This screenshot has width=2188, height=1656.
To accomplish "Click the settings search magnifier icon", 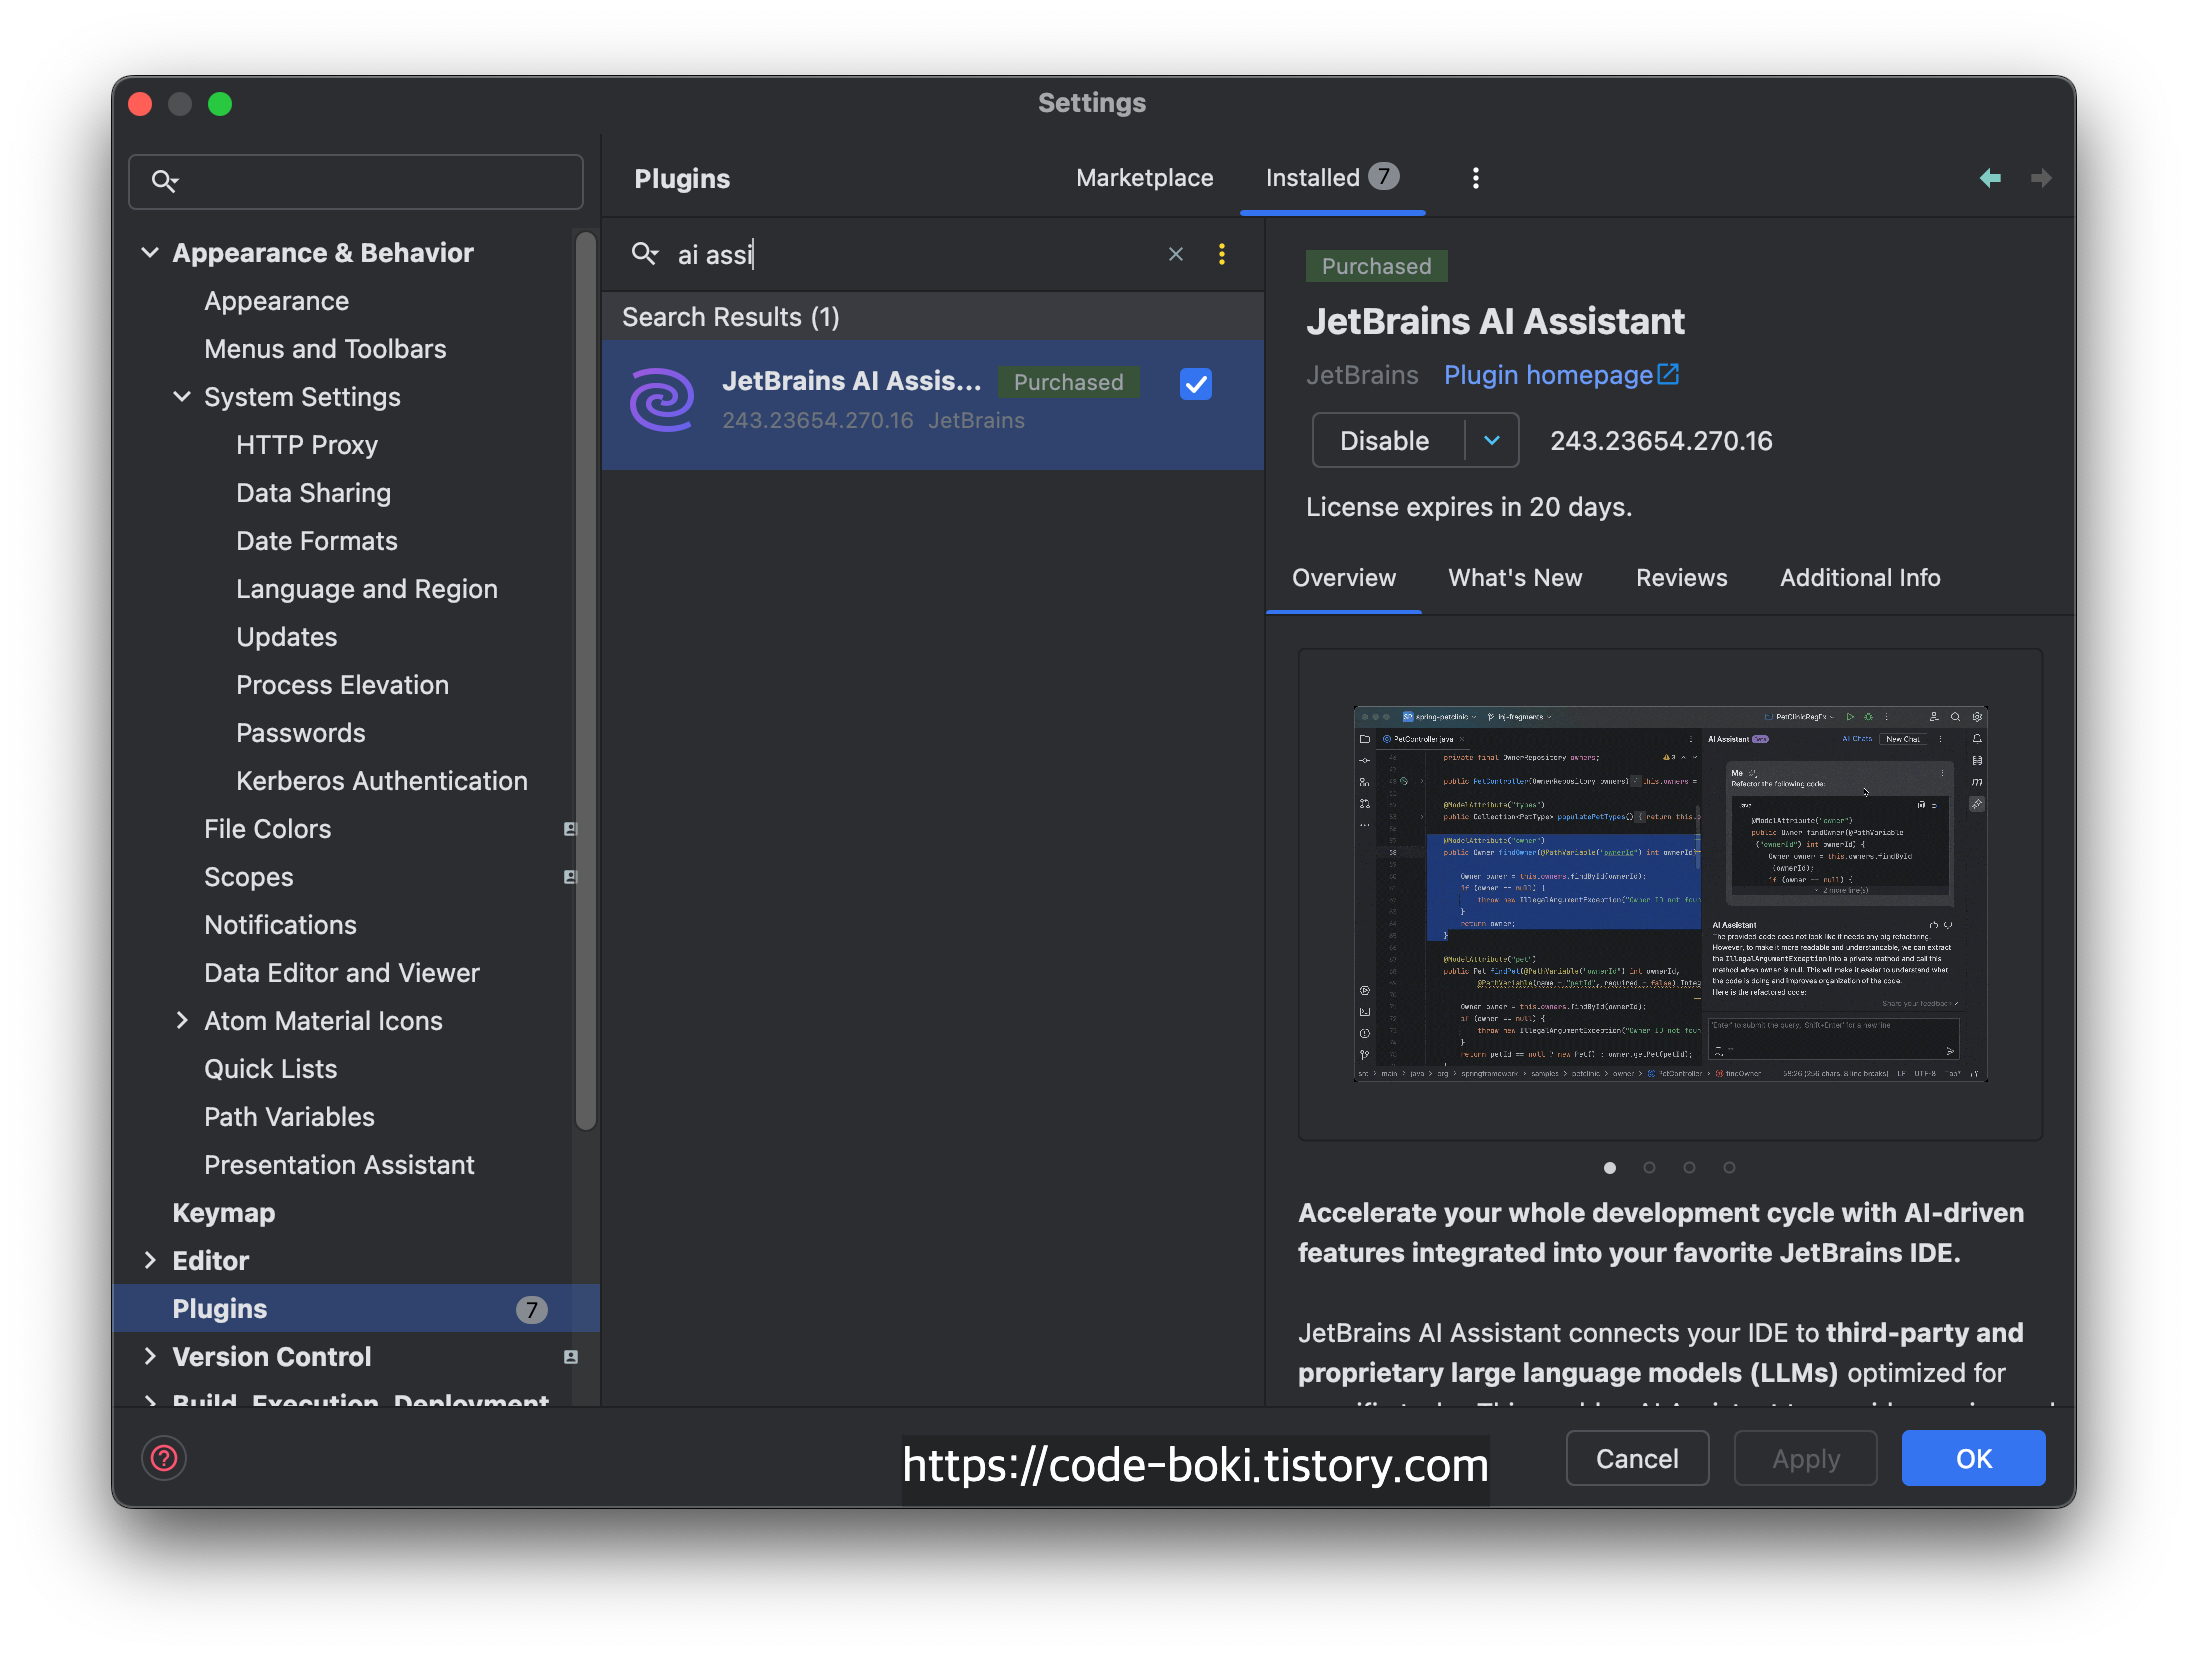I will [164, 181].
